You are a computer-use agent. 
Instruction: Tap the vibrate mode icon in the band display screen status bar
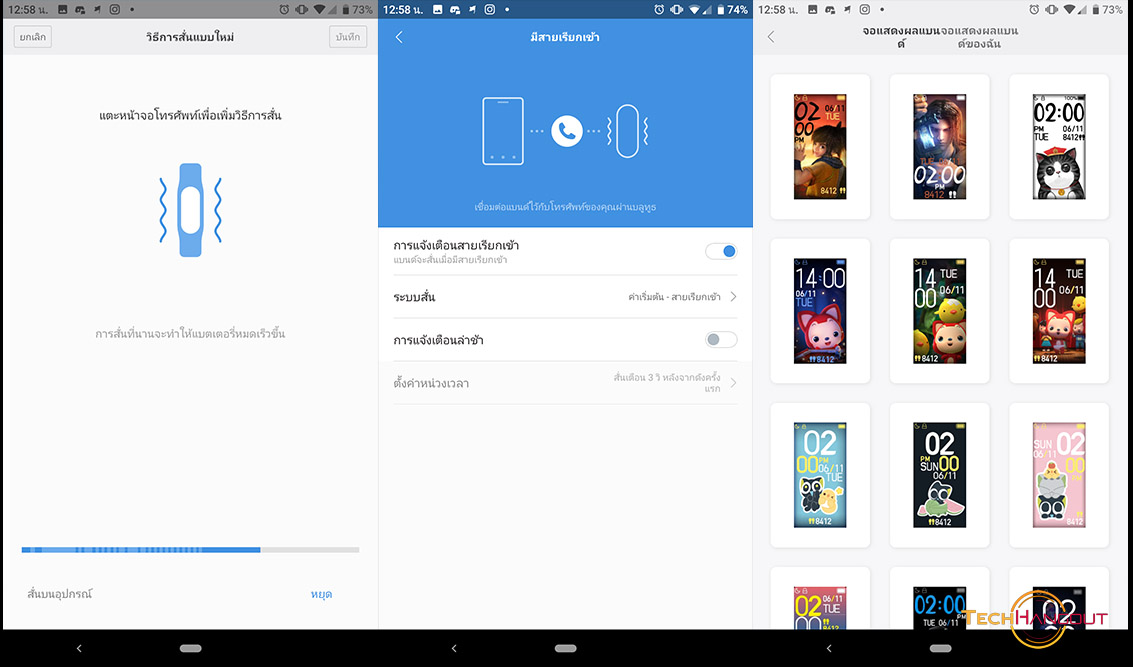[1051, 9]
